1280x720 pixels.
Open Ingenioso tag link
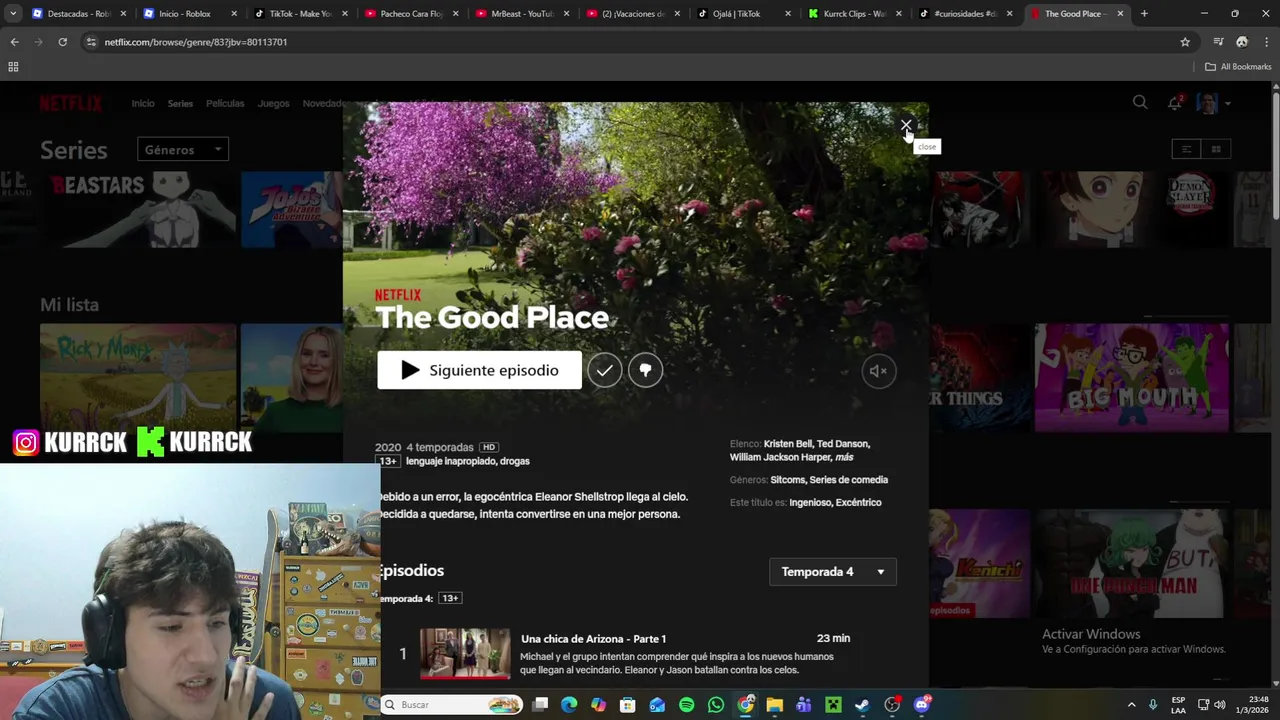[x=810, y=503]
